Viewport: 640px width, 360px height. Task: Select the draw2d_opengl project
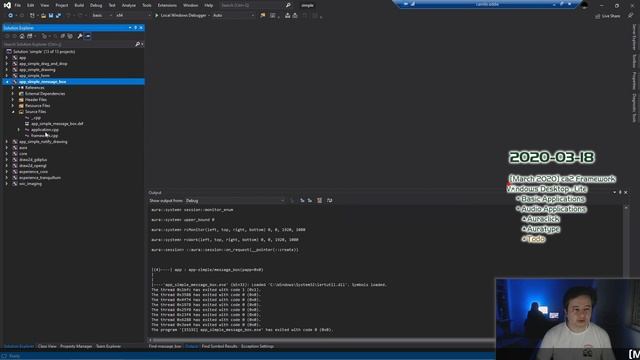33,166
